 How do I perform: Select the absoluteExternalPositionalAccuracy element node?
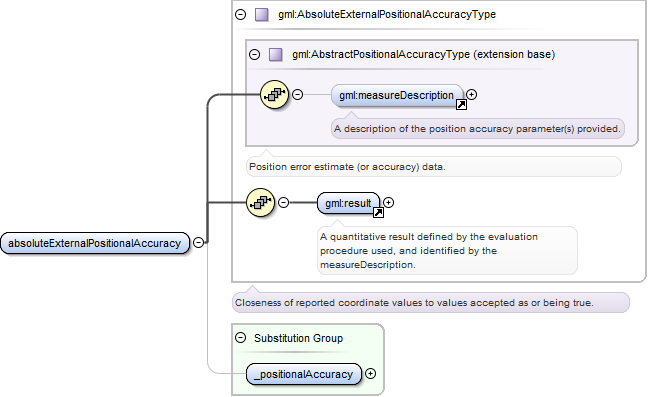95,243
